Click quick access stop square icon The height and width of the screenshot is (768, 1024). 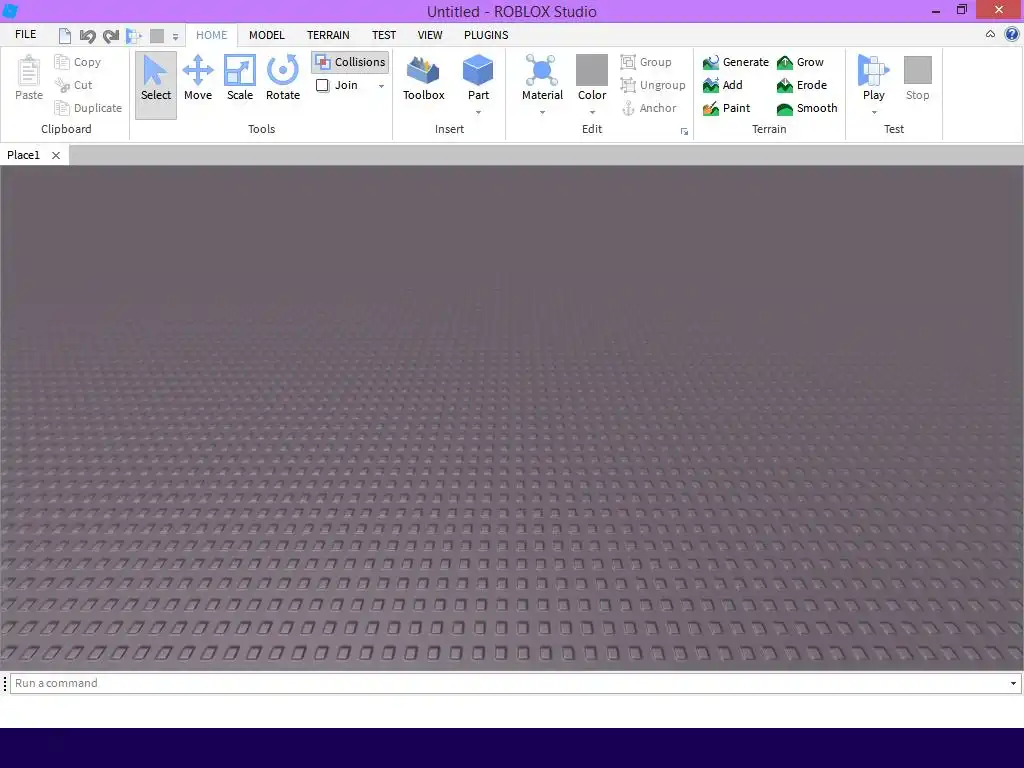point(157,36)
